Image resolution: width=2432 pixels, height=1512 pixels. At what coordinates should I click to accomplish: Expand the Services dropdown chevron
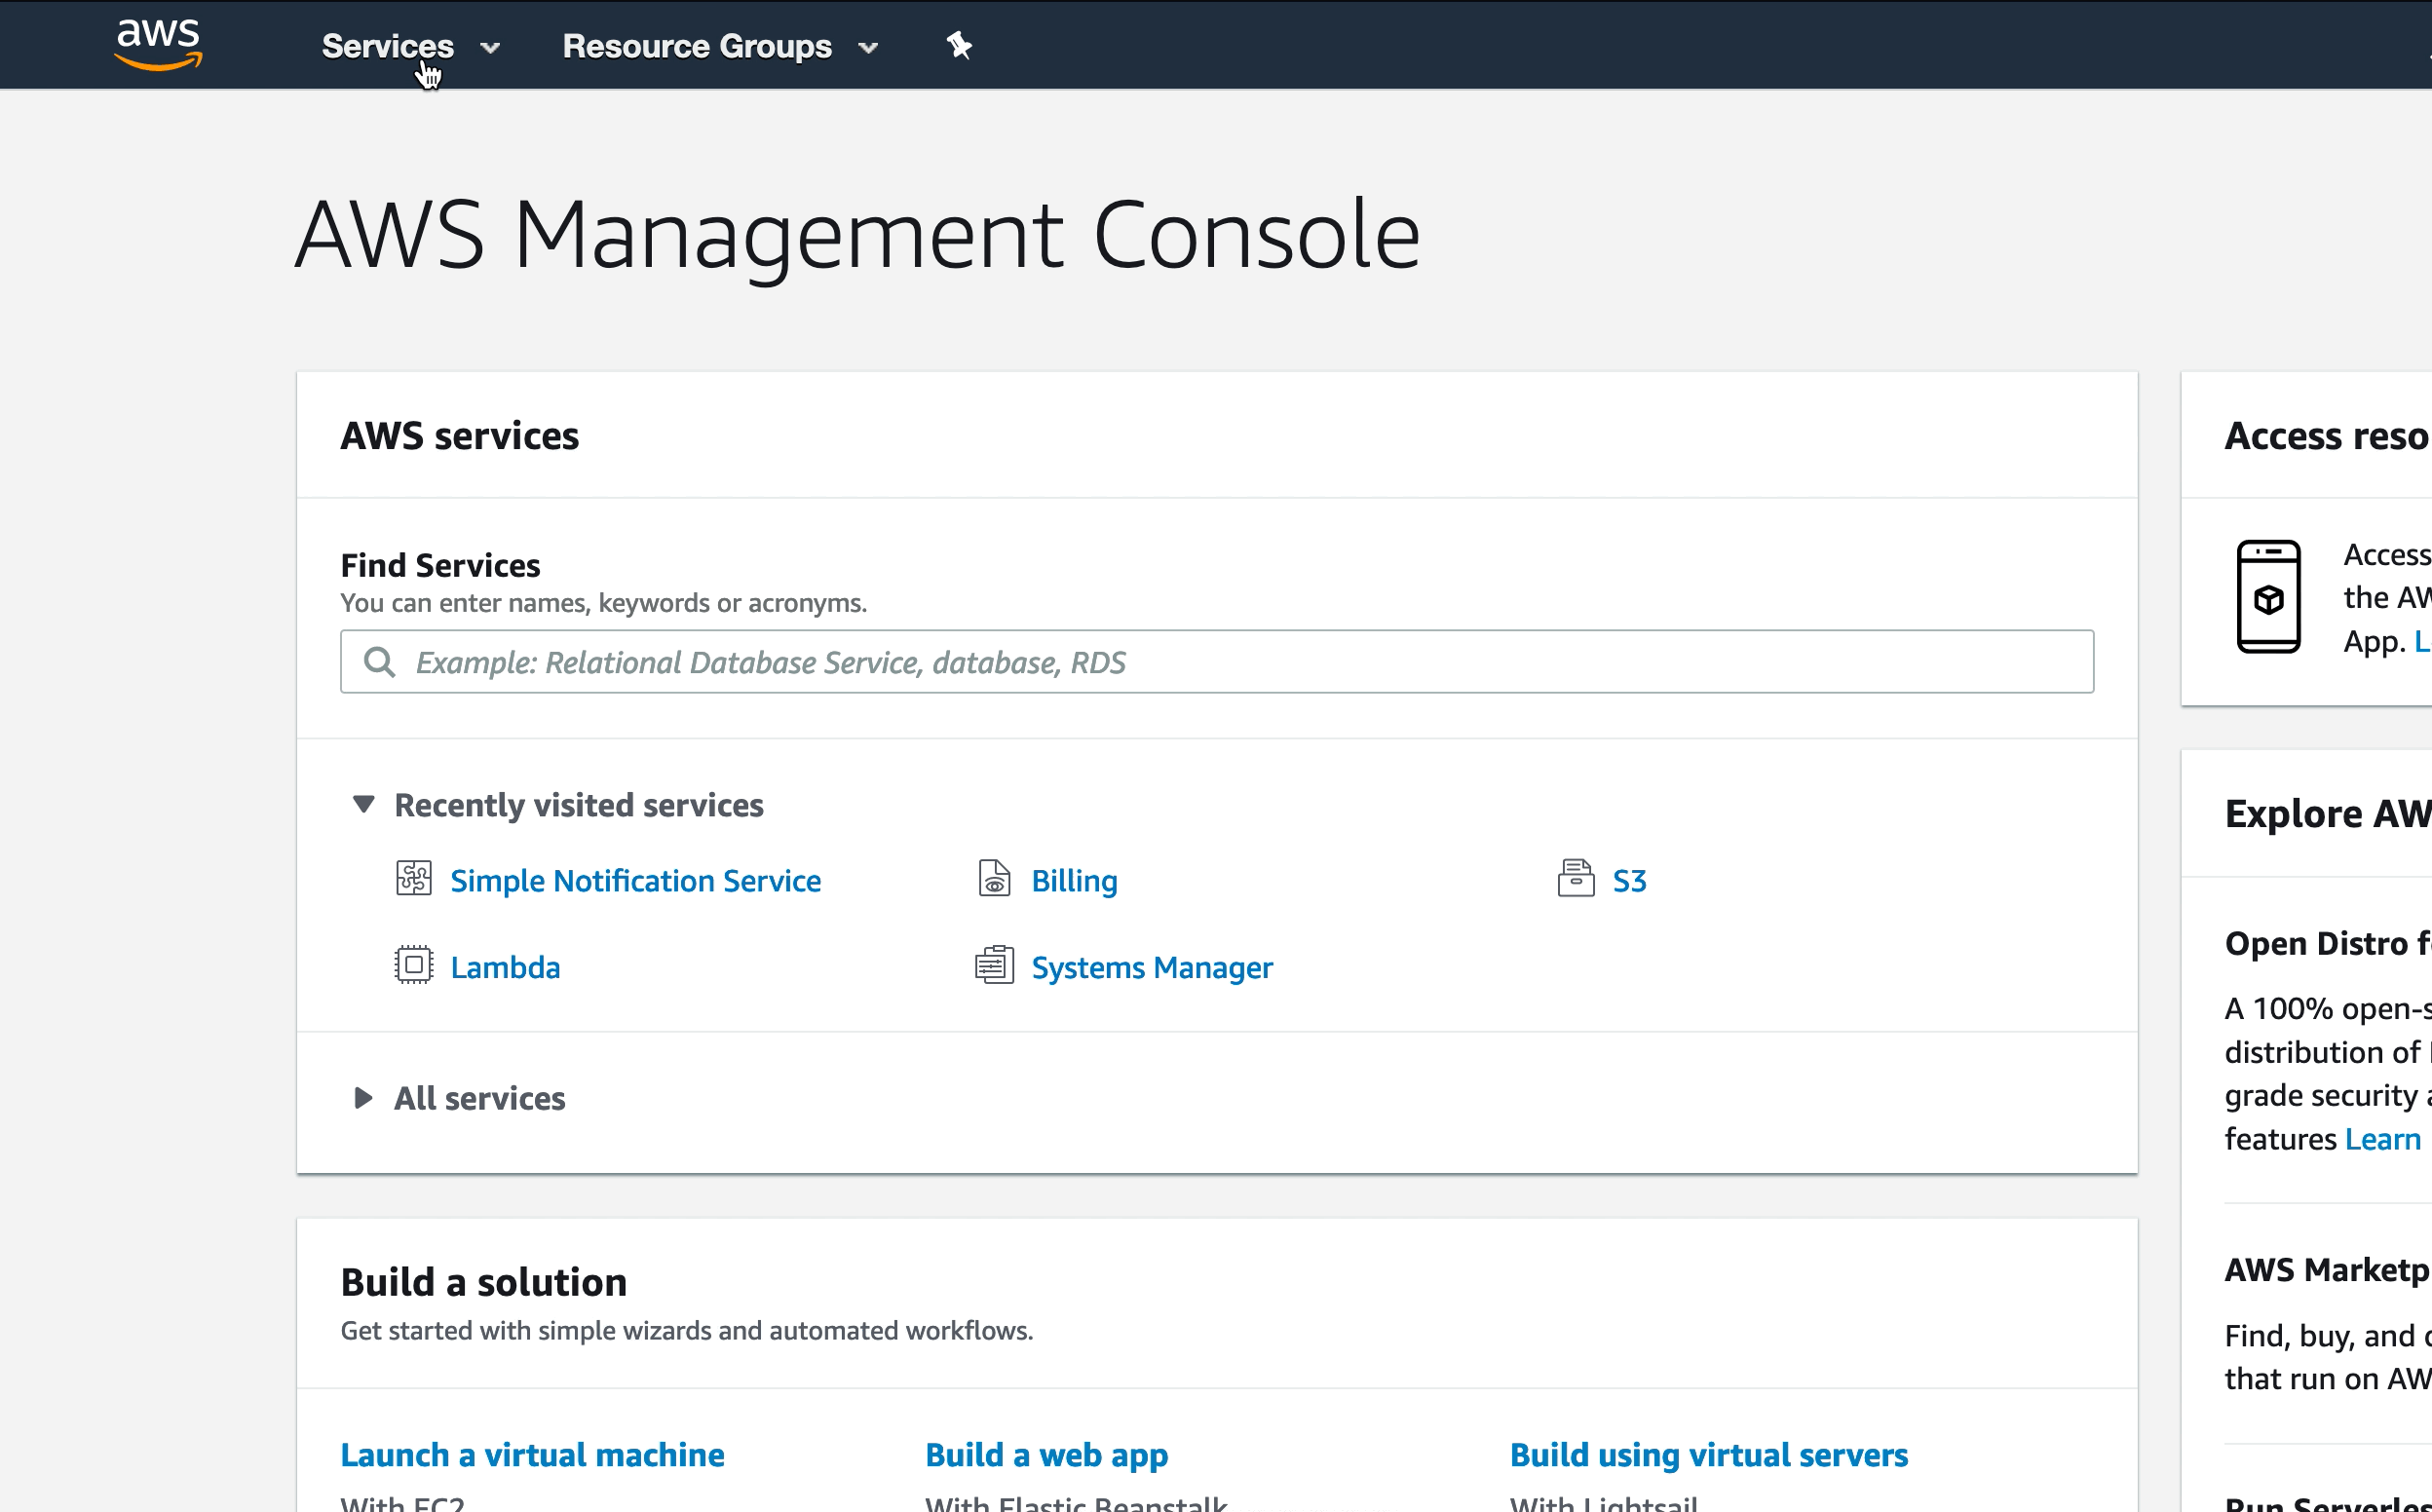pos(490,47)
